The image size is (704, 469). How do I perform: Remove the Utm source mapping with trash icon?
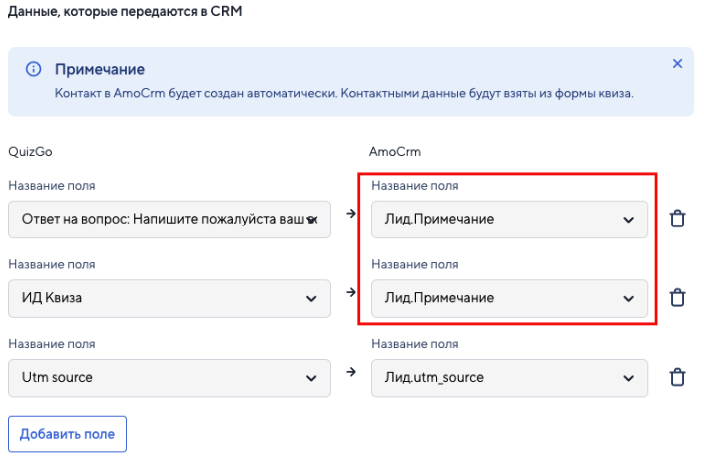click(677, 377)
